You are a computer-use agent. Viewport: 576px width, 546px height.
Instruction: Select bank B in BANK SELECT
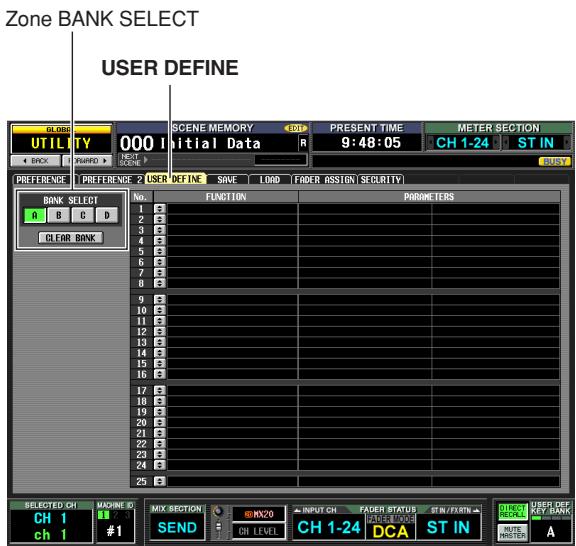58,215
